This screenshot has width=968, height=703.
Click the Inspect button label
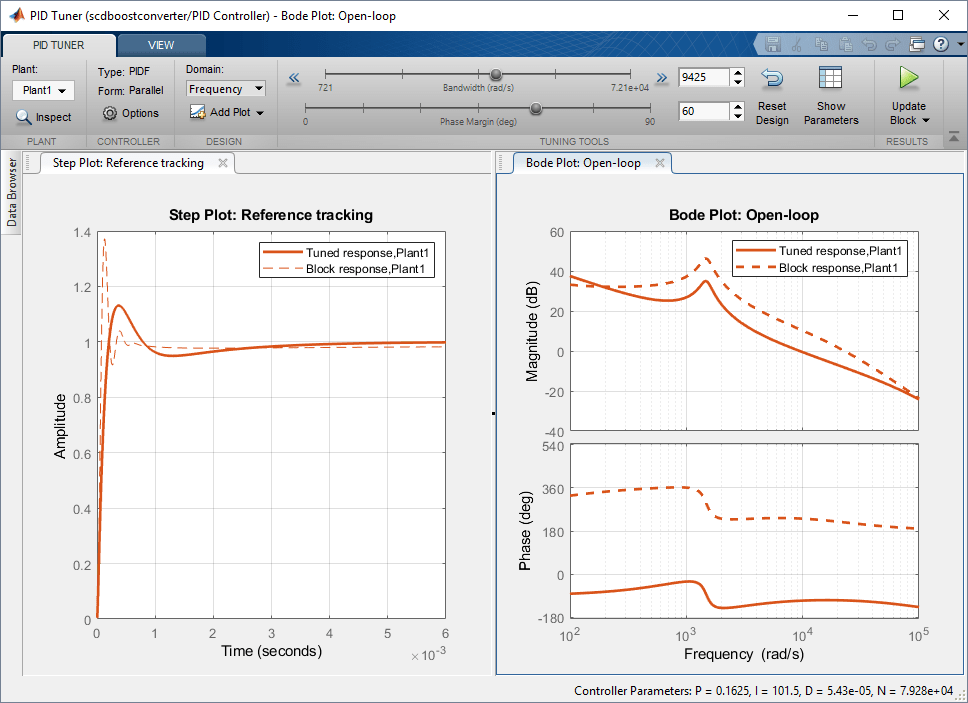pyautogui.click(x=53, y=117)
